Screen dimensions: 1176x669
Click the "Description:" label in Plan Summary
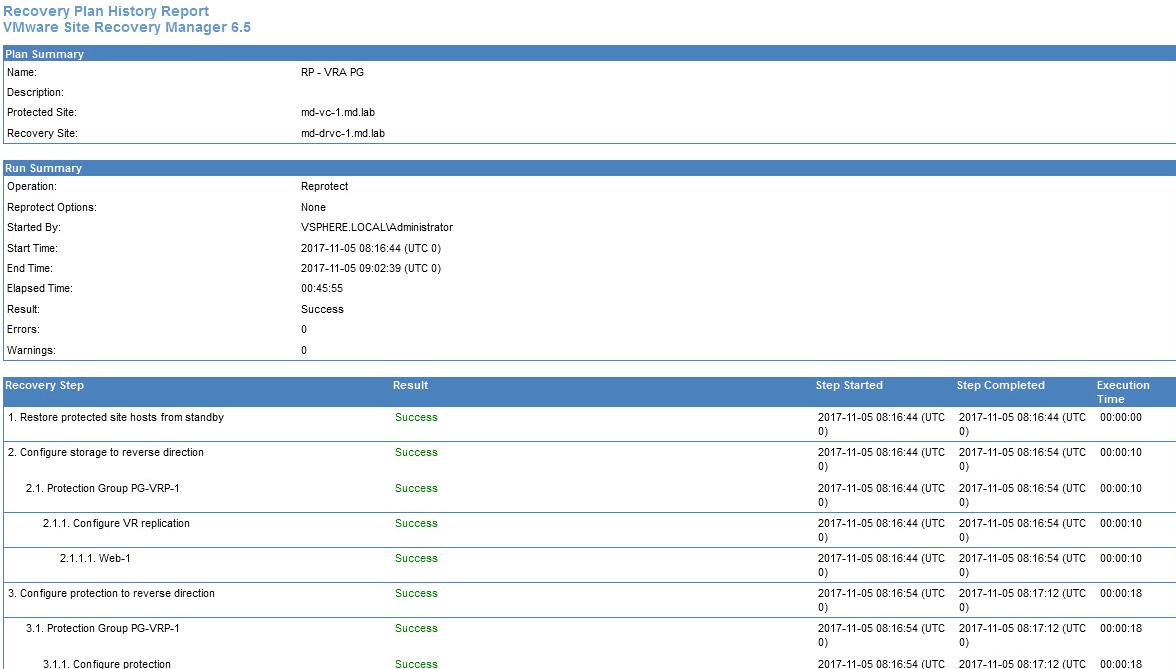35,92
